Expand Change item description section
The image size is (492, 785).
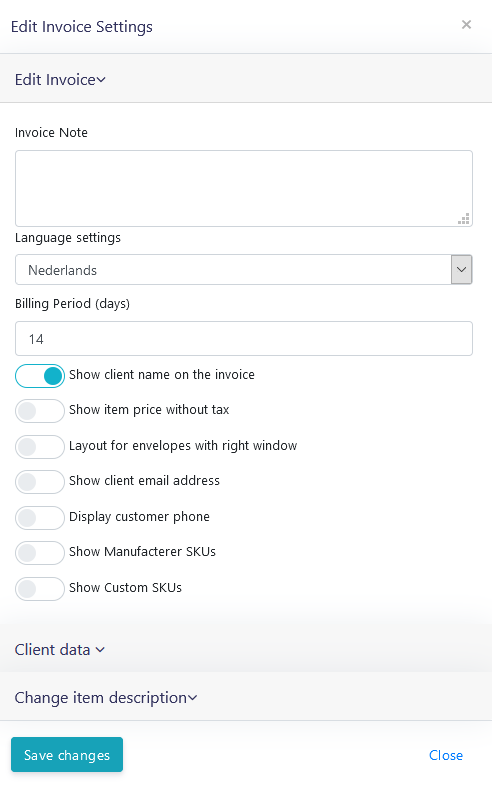coord(246,697)
